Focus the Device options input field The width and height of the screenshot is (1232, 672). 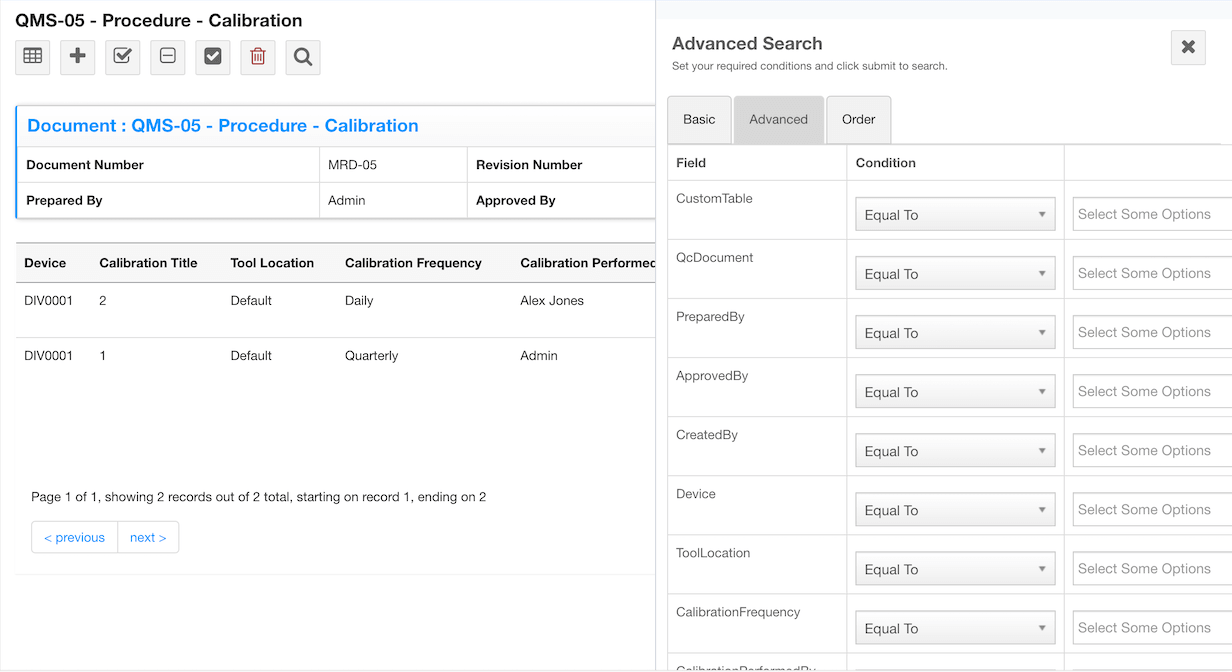[1152, 509]
